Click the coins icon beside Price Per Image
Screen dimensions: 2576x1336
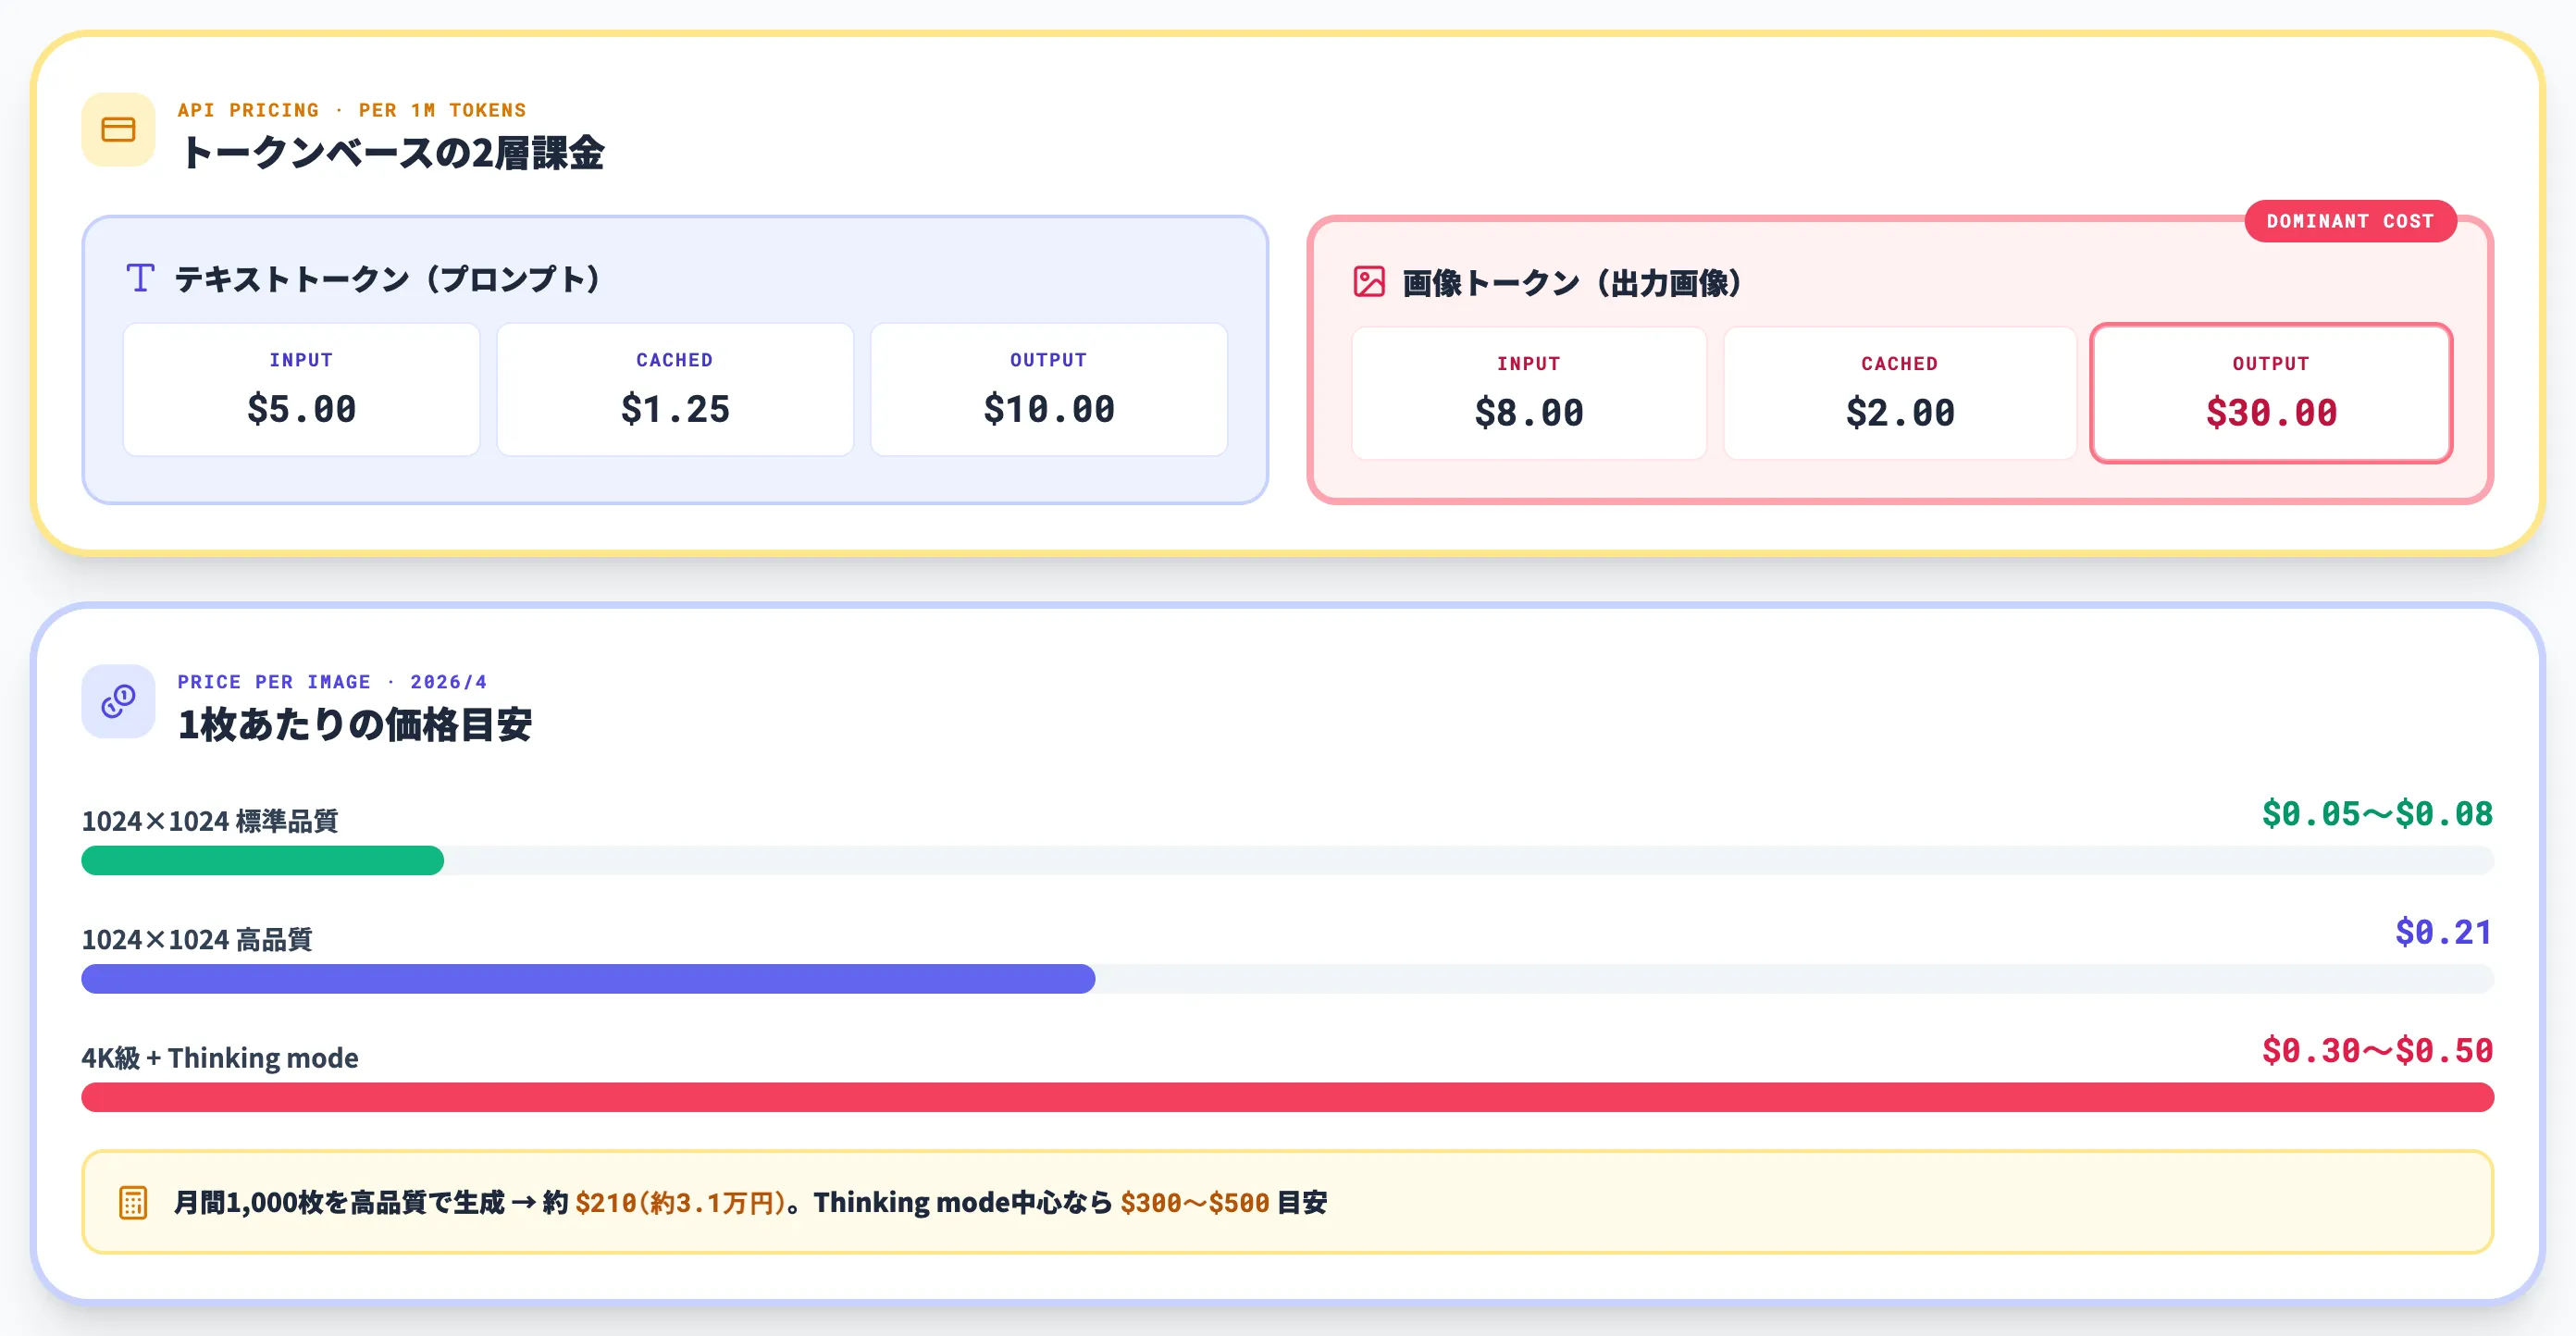118,701
